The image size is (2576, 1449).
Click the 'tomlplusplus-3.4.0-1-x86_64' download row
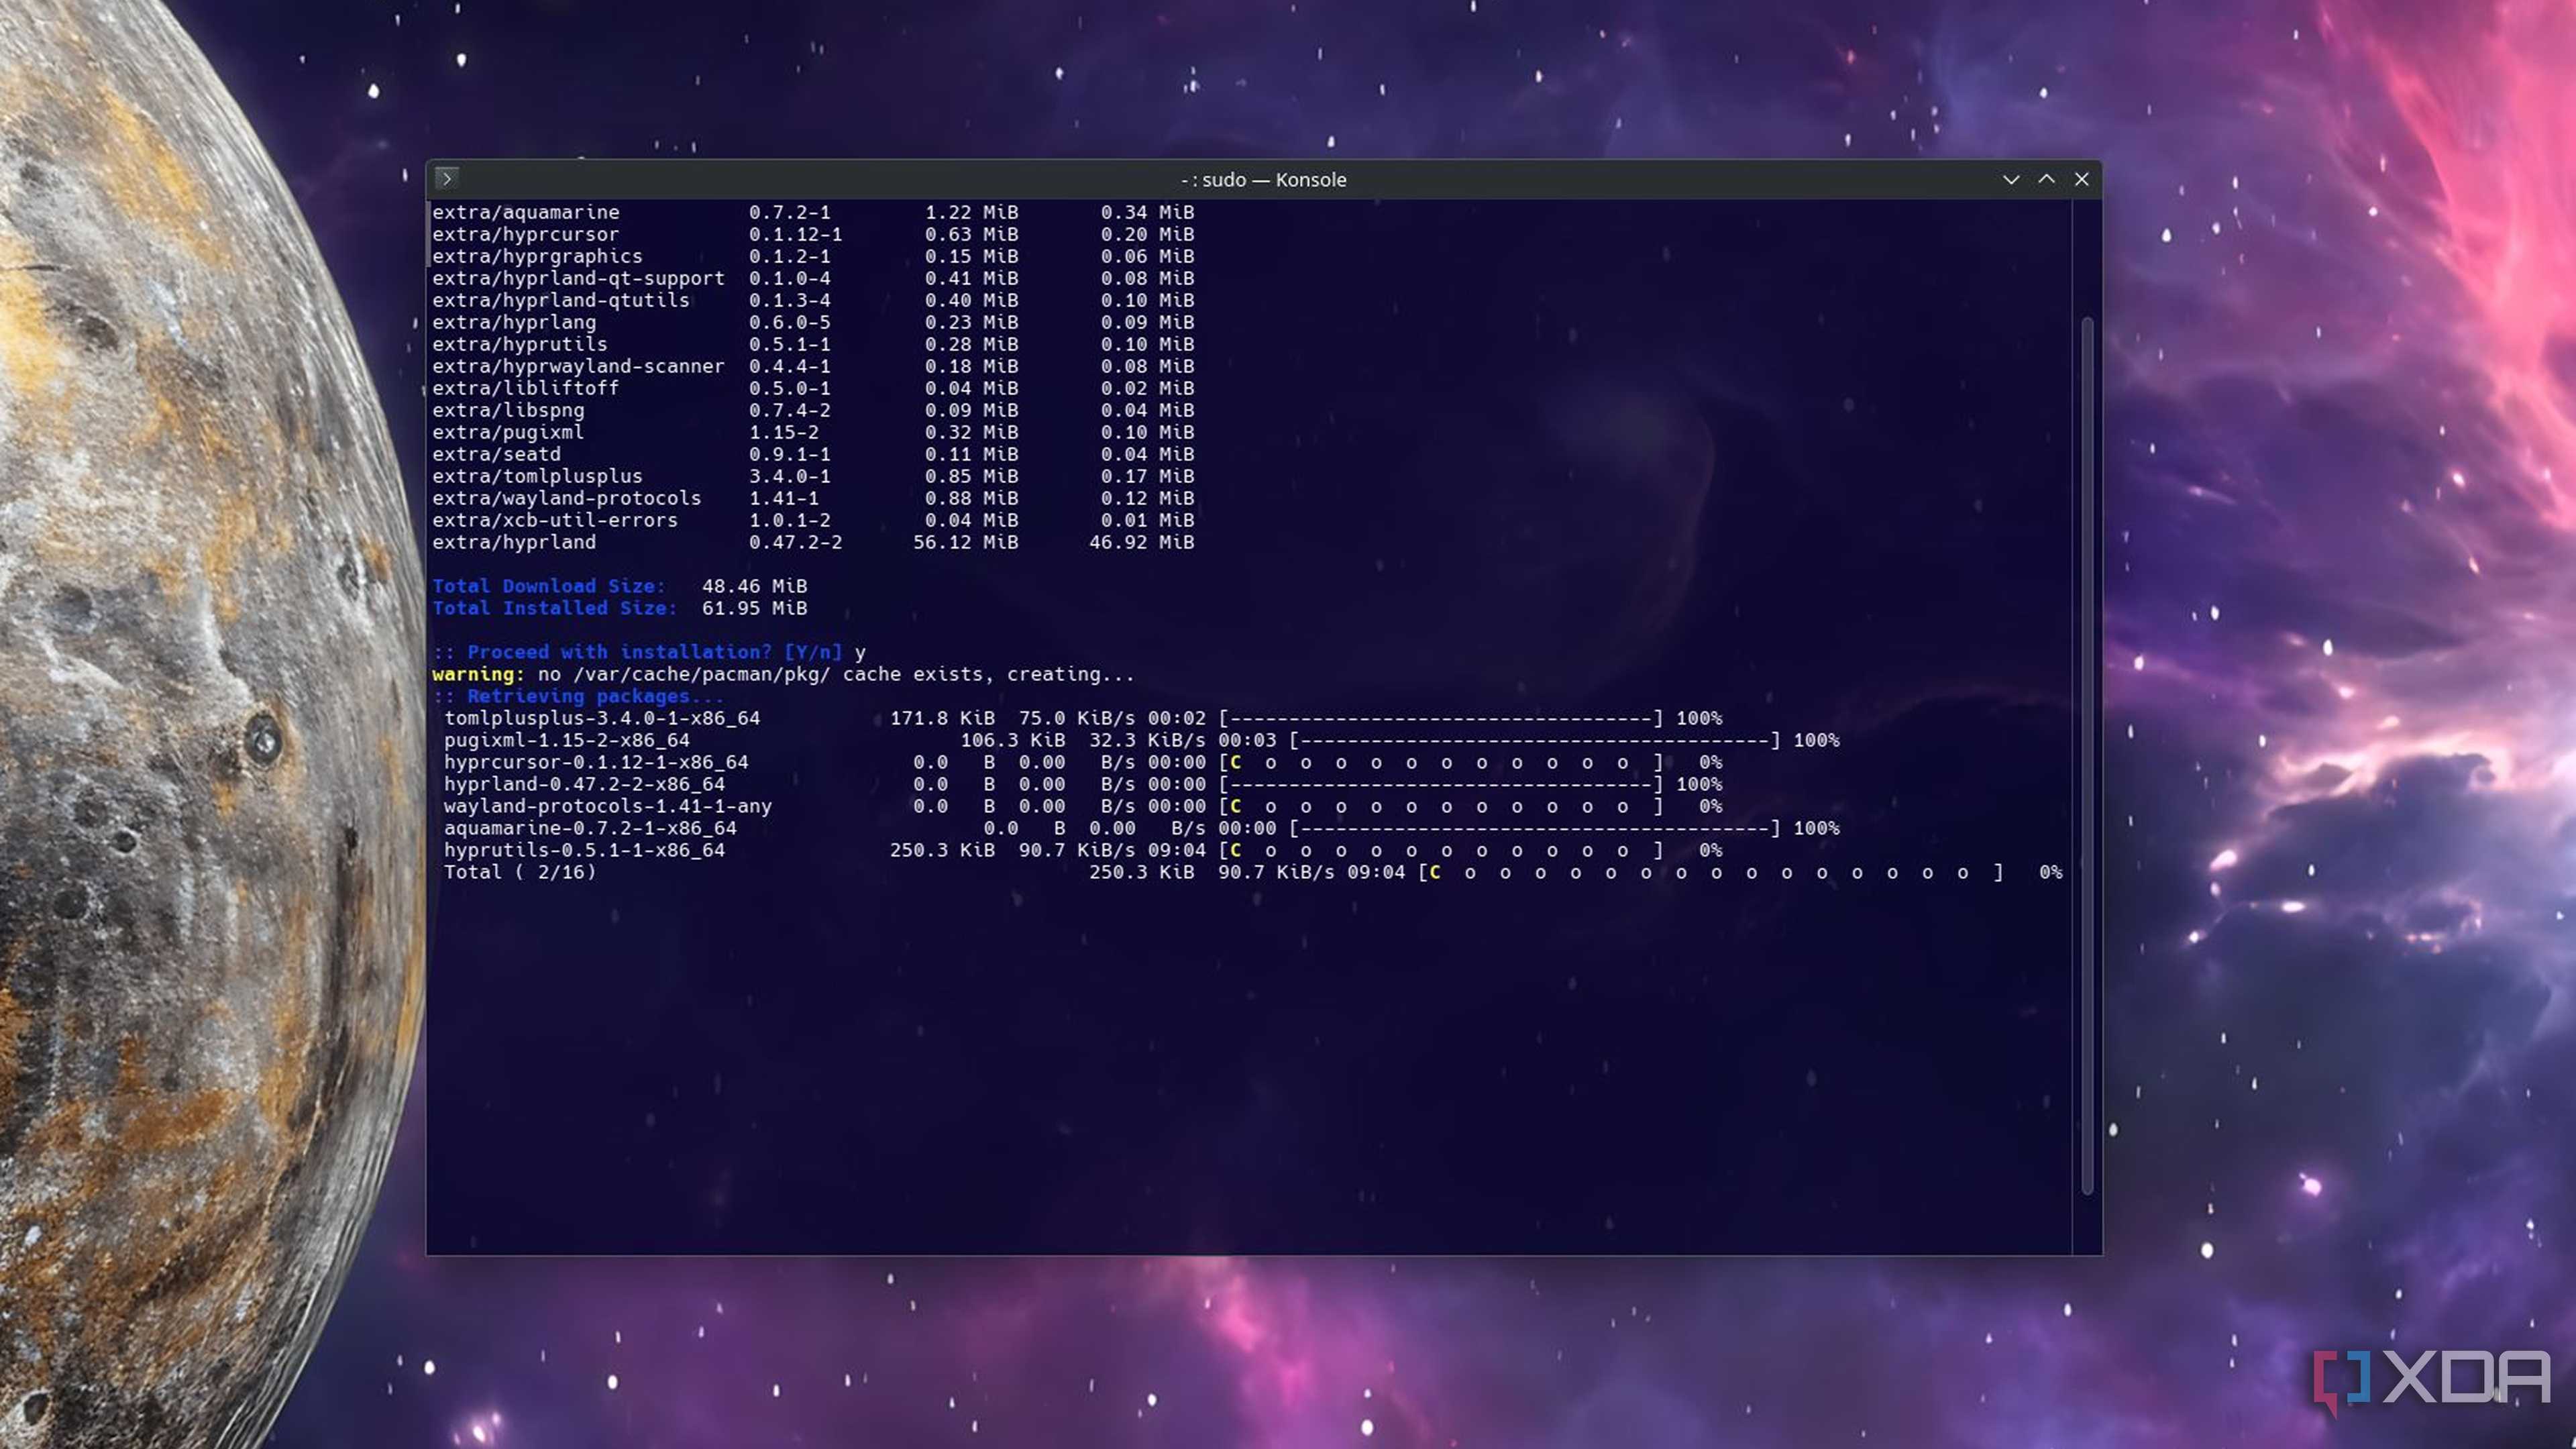point(1083,718)
